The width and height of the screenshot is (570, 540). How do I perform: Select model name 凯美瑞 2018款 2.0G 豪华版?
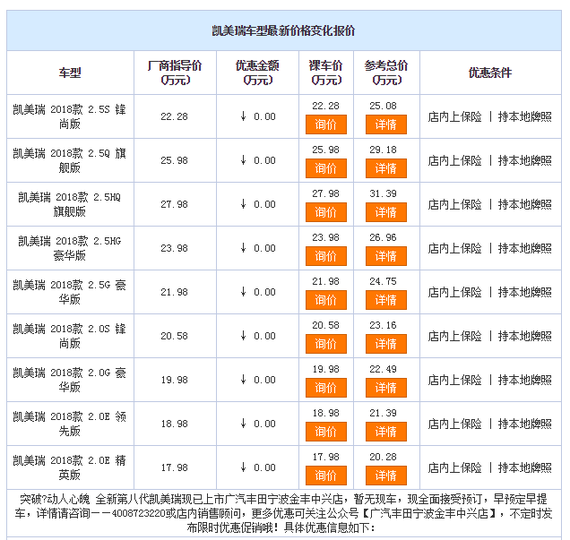pos(69,380)
